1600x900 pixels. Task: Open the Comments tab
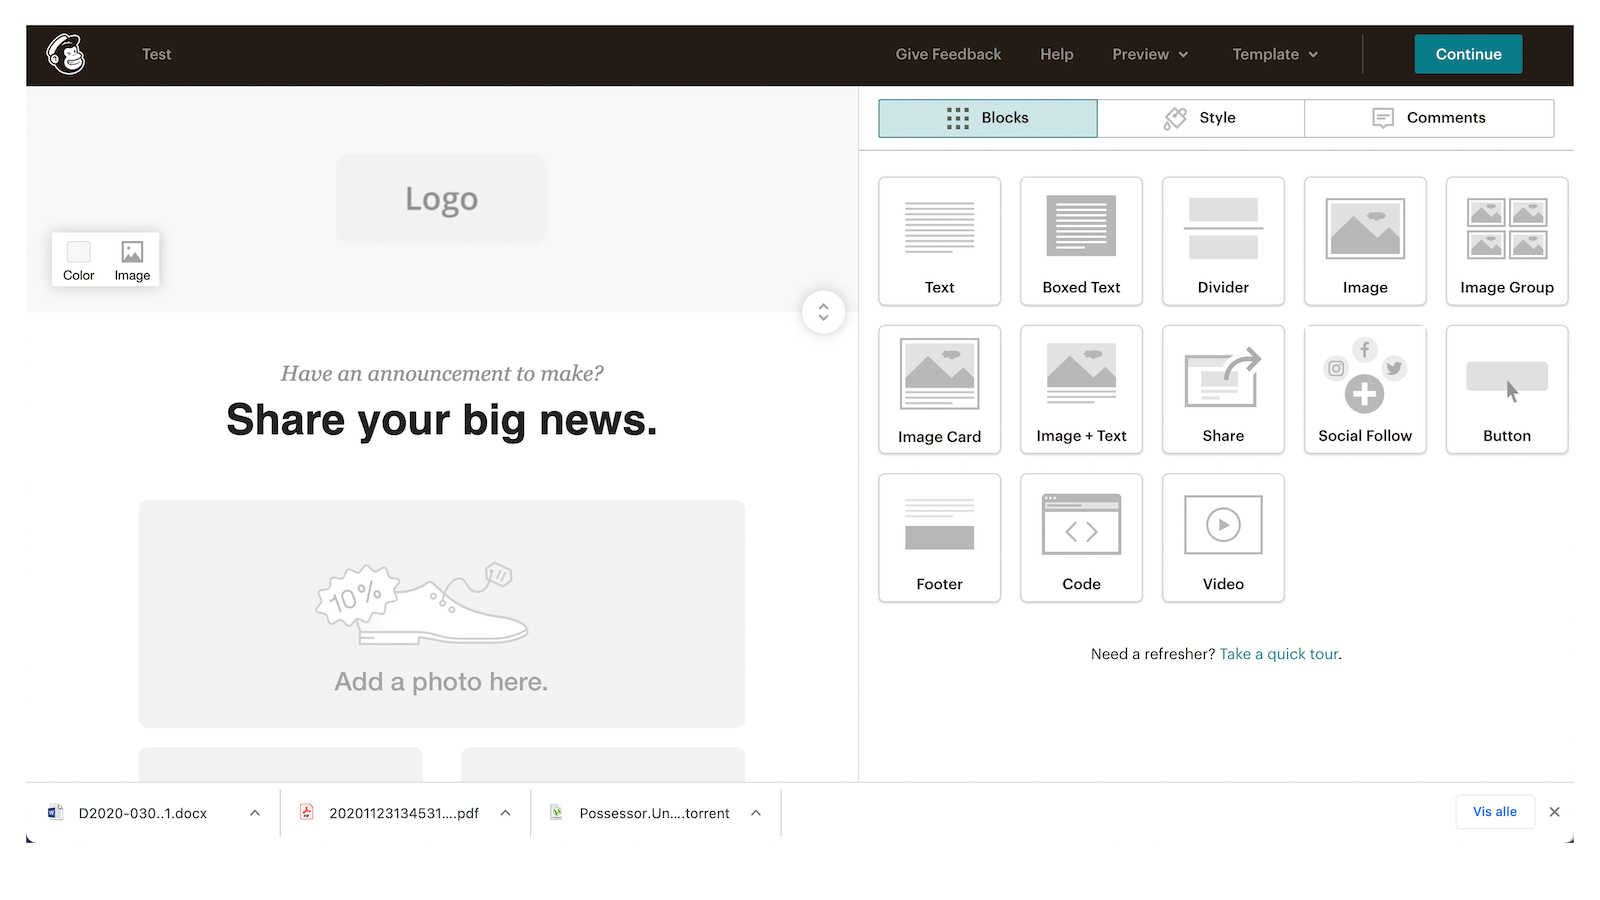(1429, 117)
